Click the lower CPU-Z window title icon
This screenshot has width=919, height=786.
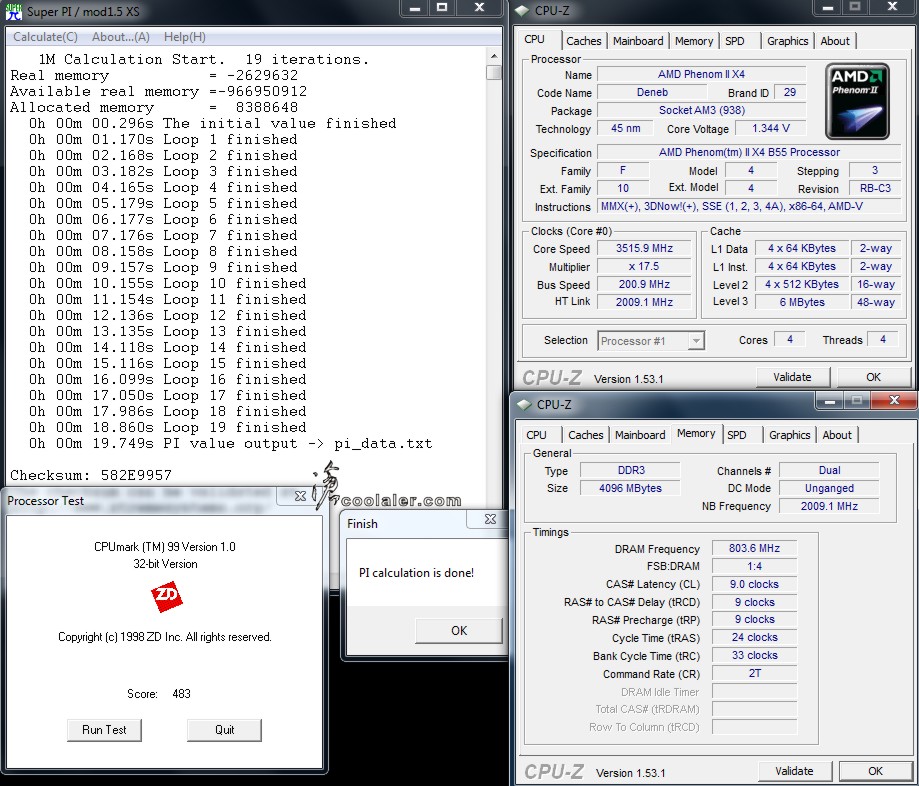click(x=525, y=404)
